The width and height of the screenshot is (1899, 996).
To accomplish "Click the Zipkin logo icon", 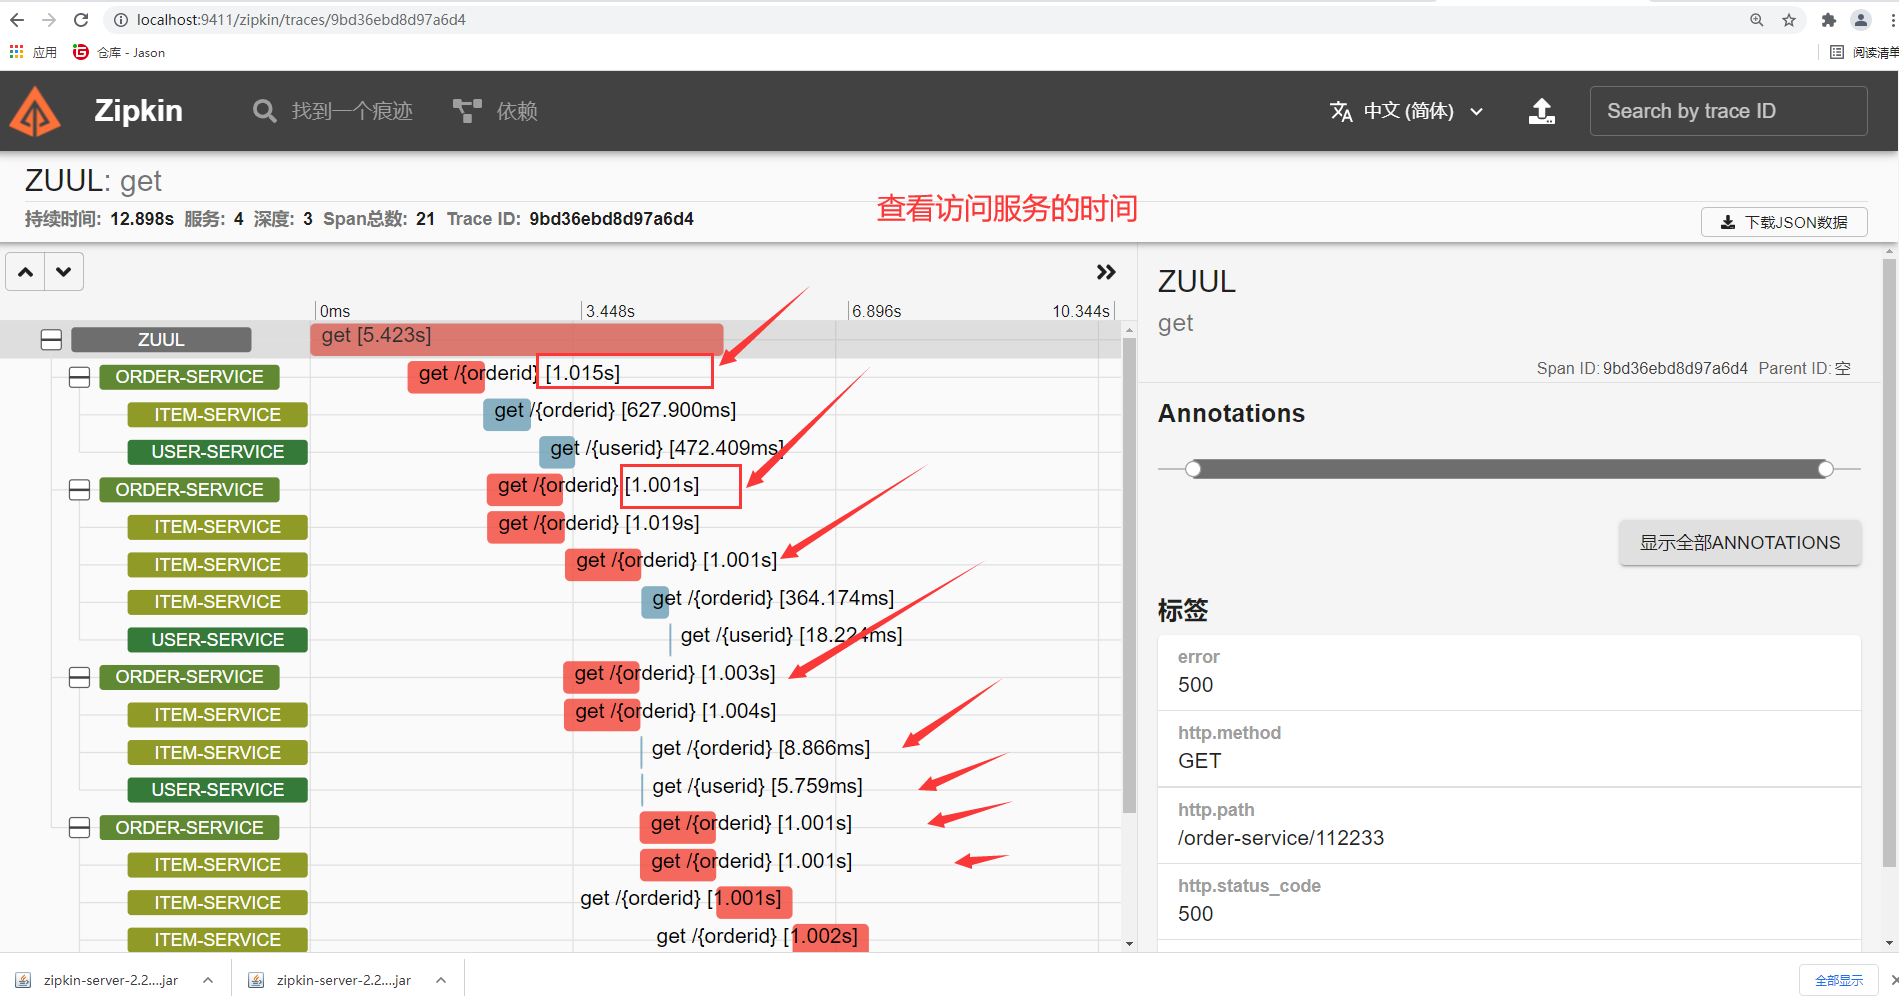I will [35, 111].
